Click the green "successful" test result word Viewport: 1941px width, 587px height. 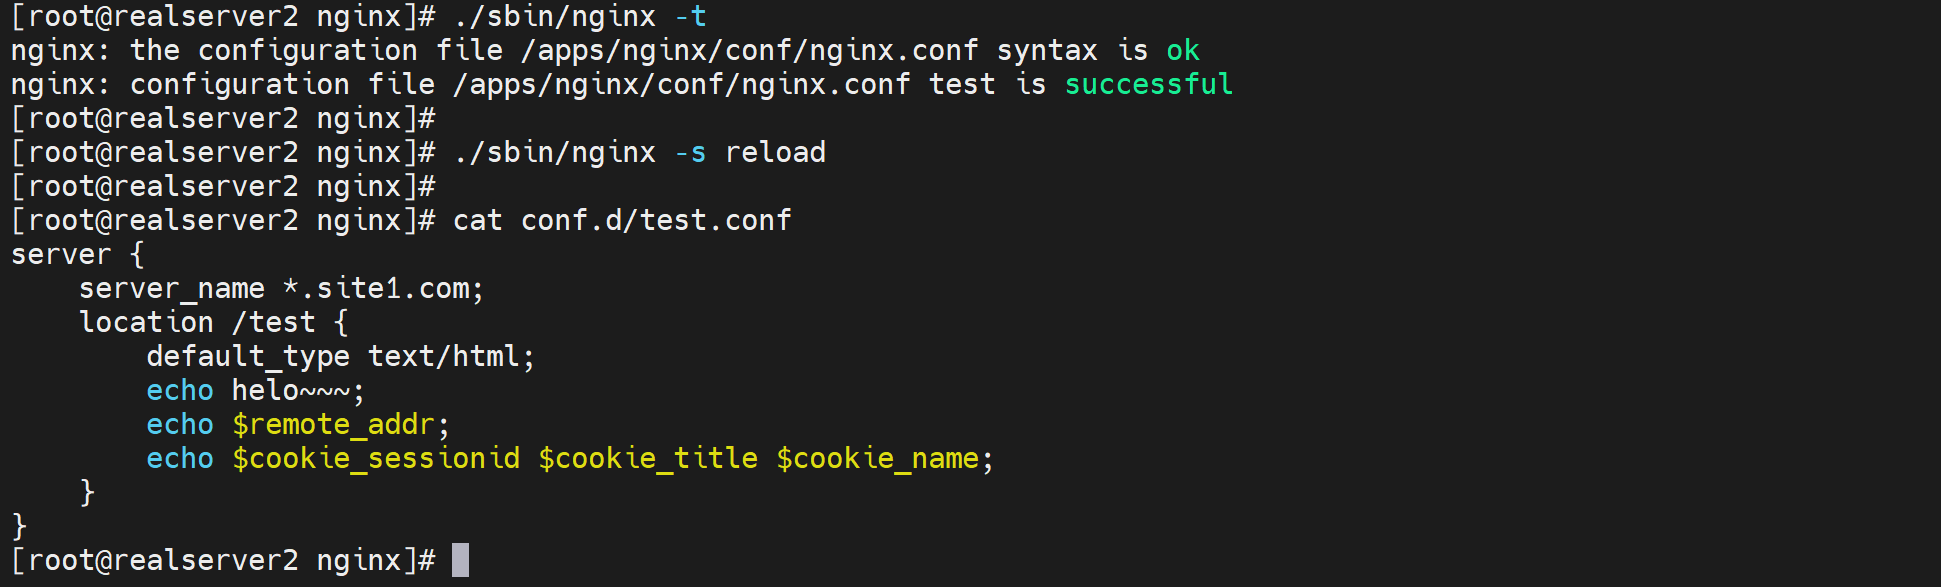point(1148,85)
